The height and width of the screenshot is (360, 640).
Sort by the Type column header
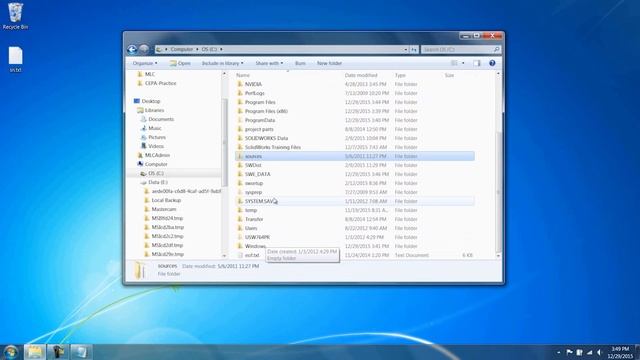pos(400,76)
